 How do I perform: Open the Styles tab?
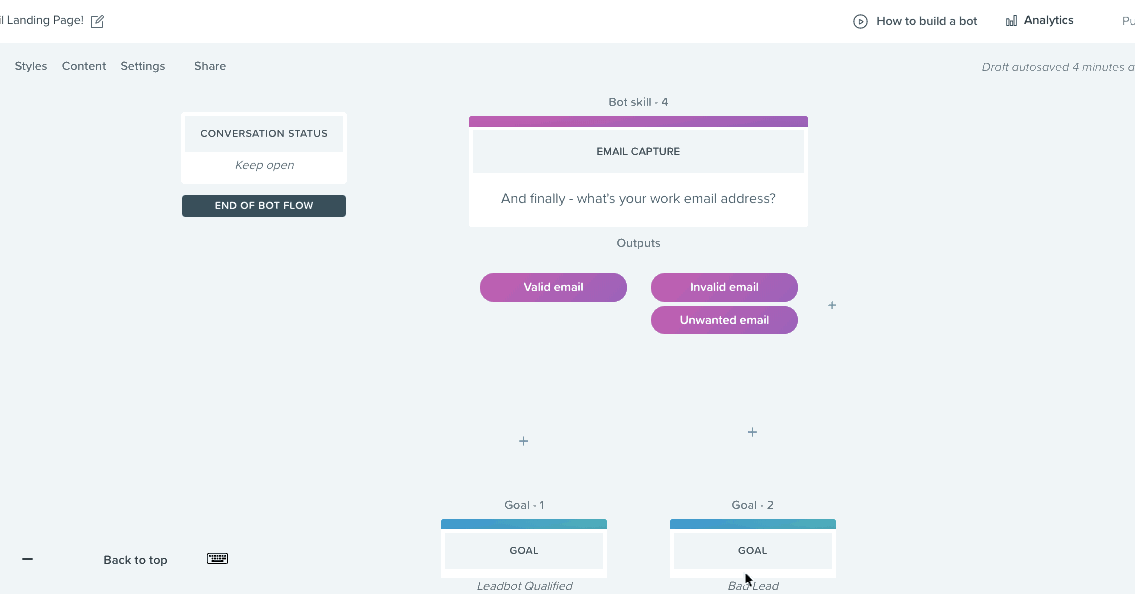point(31,66)
